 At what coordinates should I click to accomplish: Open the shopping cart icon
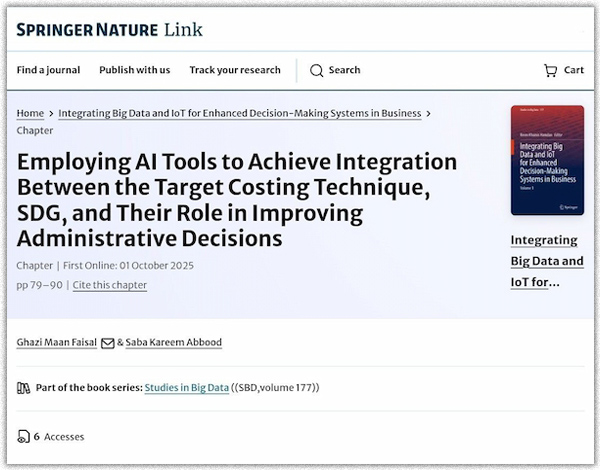550,70
